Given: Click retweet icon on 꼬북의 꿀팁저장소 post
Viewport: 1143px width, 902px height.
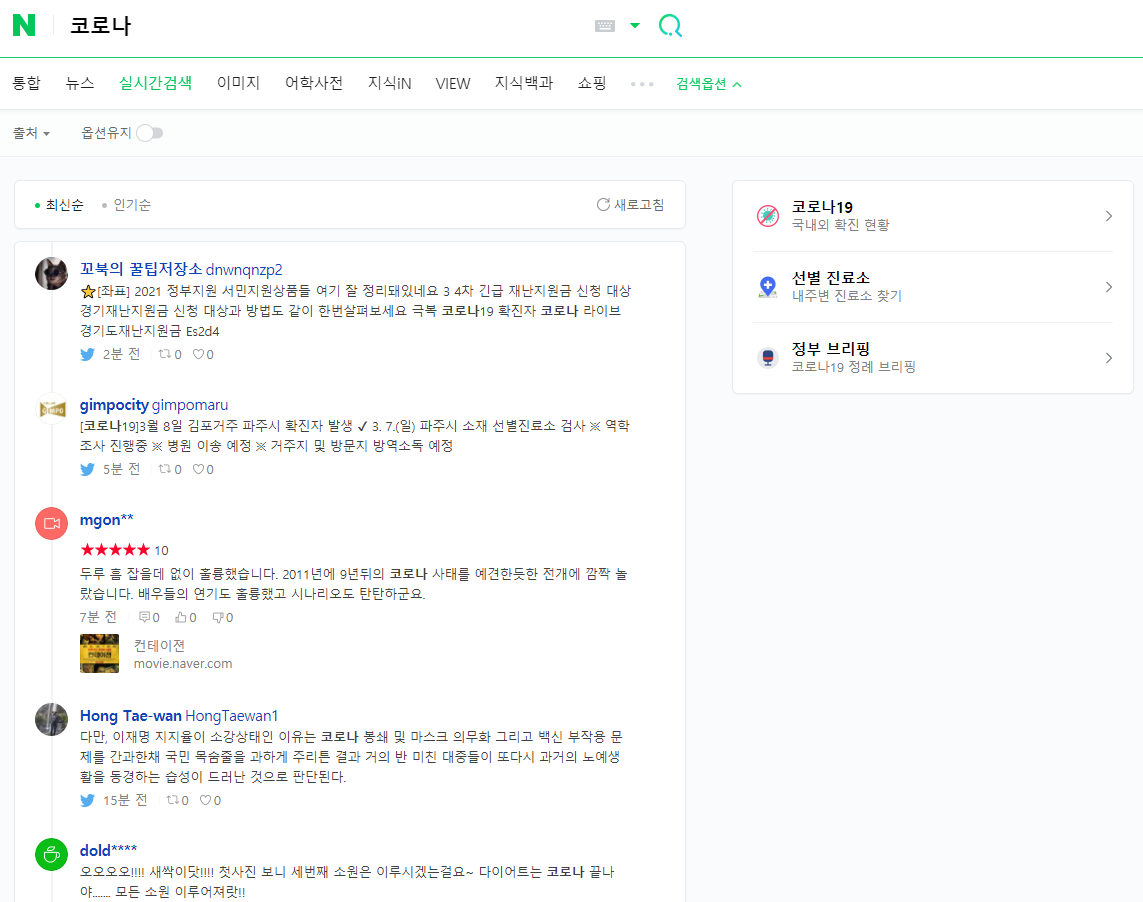Looking at the screenshot, I should [x=164, y=354].
